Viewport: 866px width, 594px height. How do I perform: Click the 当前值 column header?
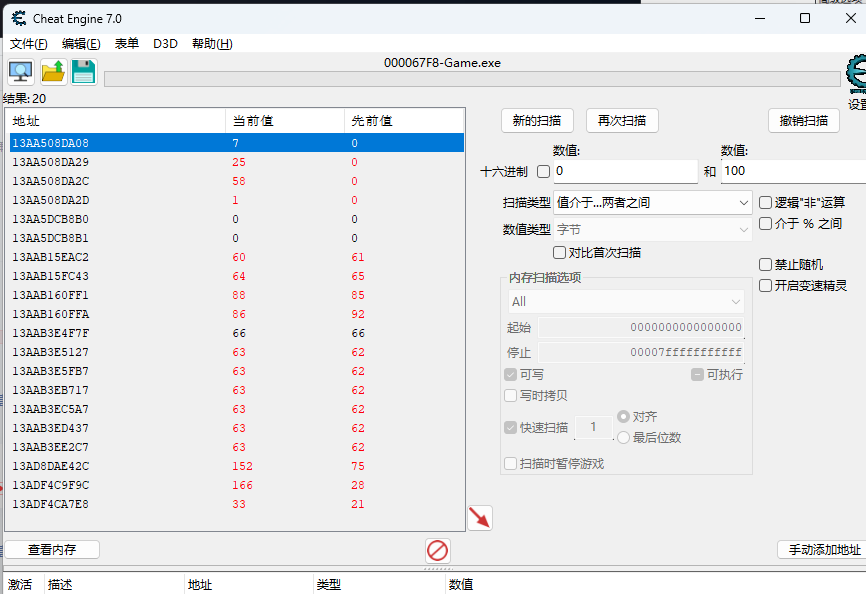[285, 121]
